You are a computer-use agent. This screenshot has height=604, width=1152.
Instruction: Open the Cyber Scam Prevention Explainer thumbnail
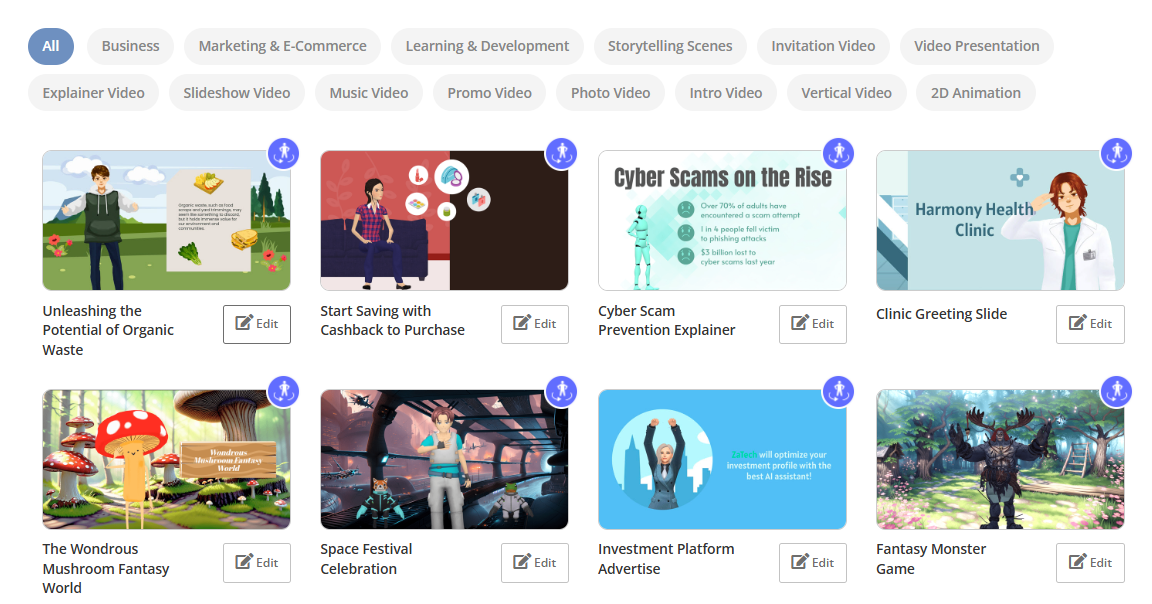point(722,220)
